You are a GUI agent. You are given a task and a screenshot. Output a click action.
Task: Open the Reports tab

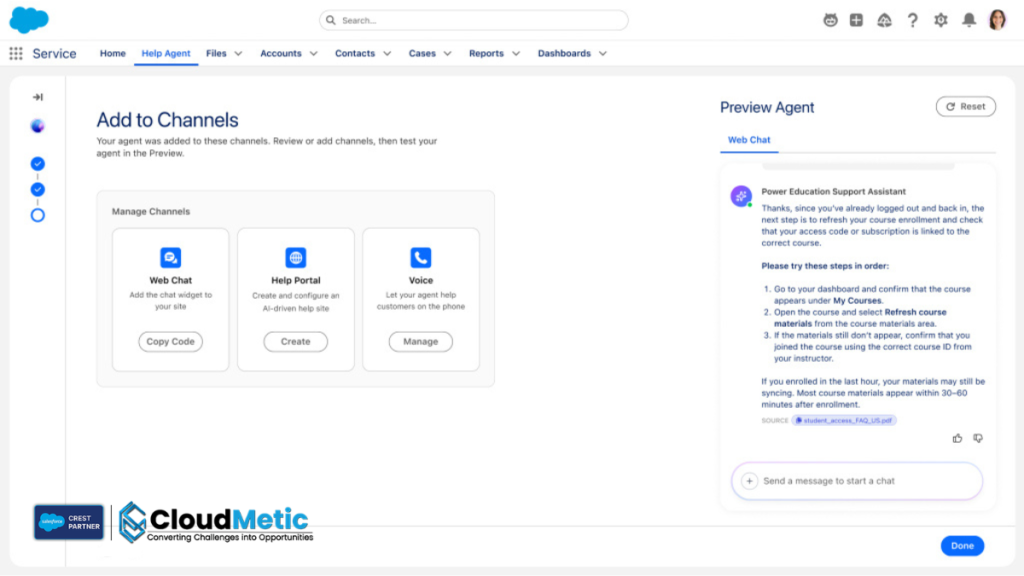[x=487, y=54]
